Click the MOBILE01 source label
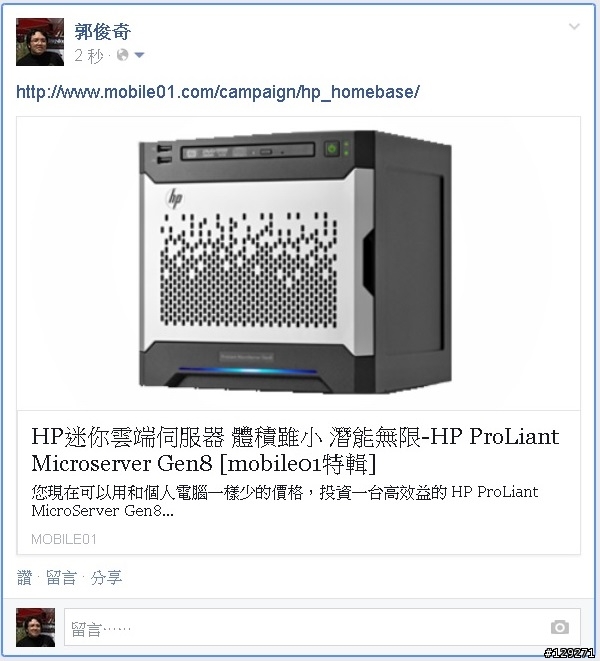Viewport: 600px width, 661px height. [64, 539]
